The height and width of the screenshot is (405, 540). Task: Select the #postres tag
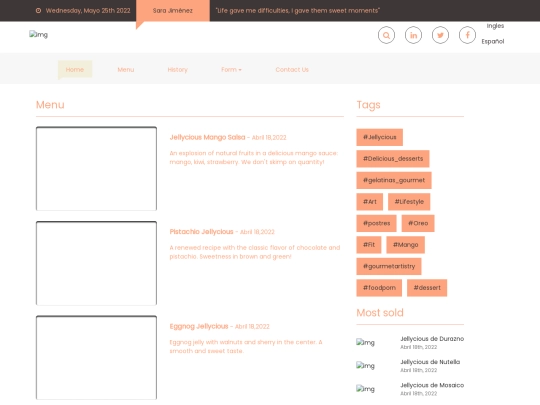376,223
